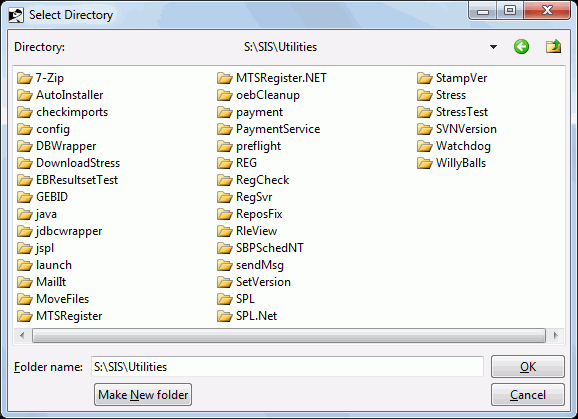Confirm selection with the OK button
Screen dimensions: 578x419
pos(527,367)
